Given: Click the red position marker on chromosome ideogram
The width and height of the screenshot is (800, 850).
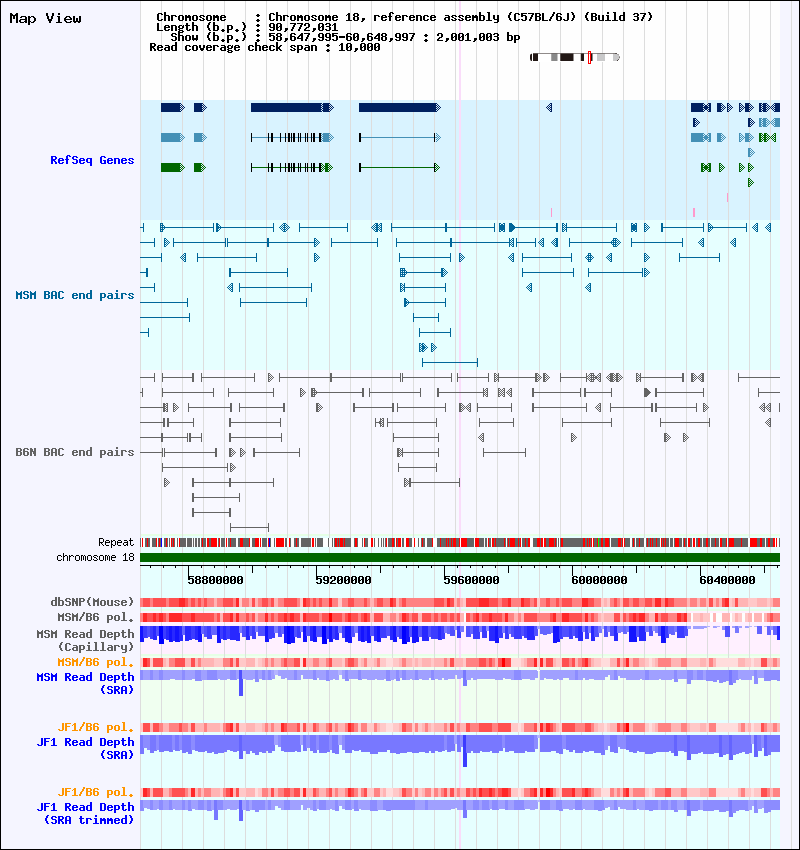Looking at the screenshot, I should 590,57.
